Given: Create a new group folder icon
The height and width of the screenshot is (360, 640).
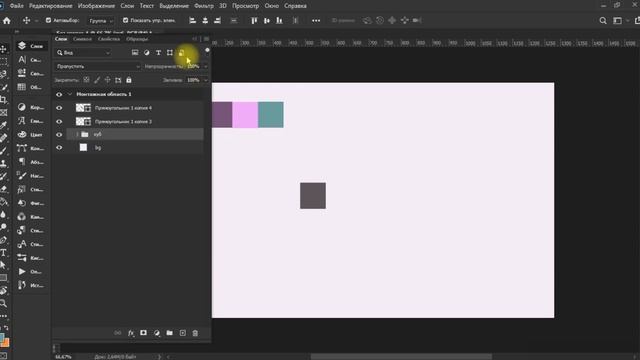Looking at the screenshot, I should [x=169, y=333].
